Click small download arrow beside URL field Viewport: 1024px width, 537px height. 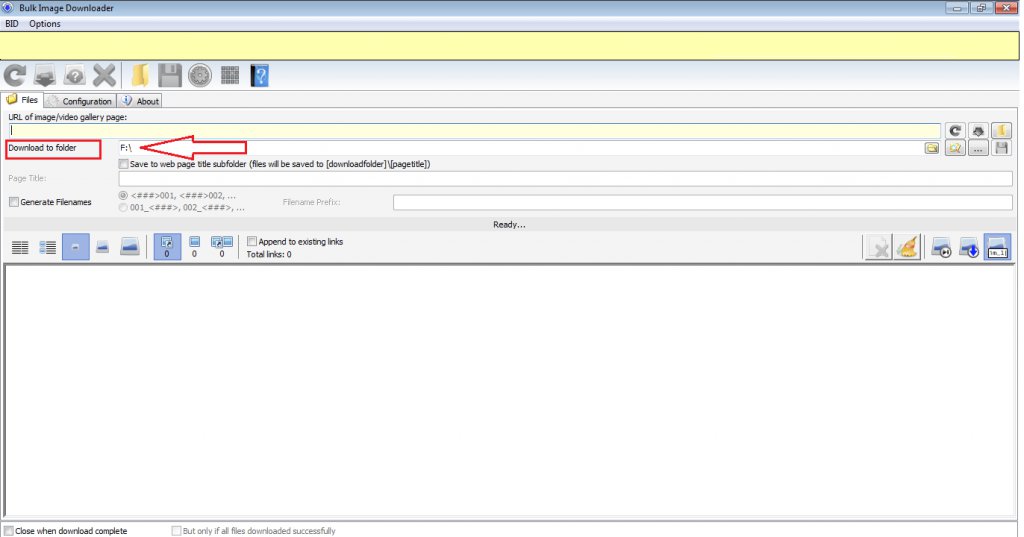978,131
